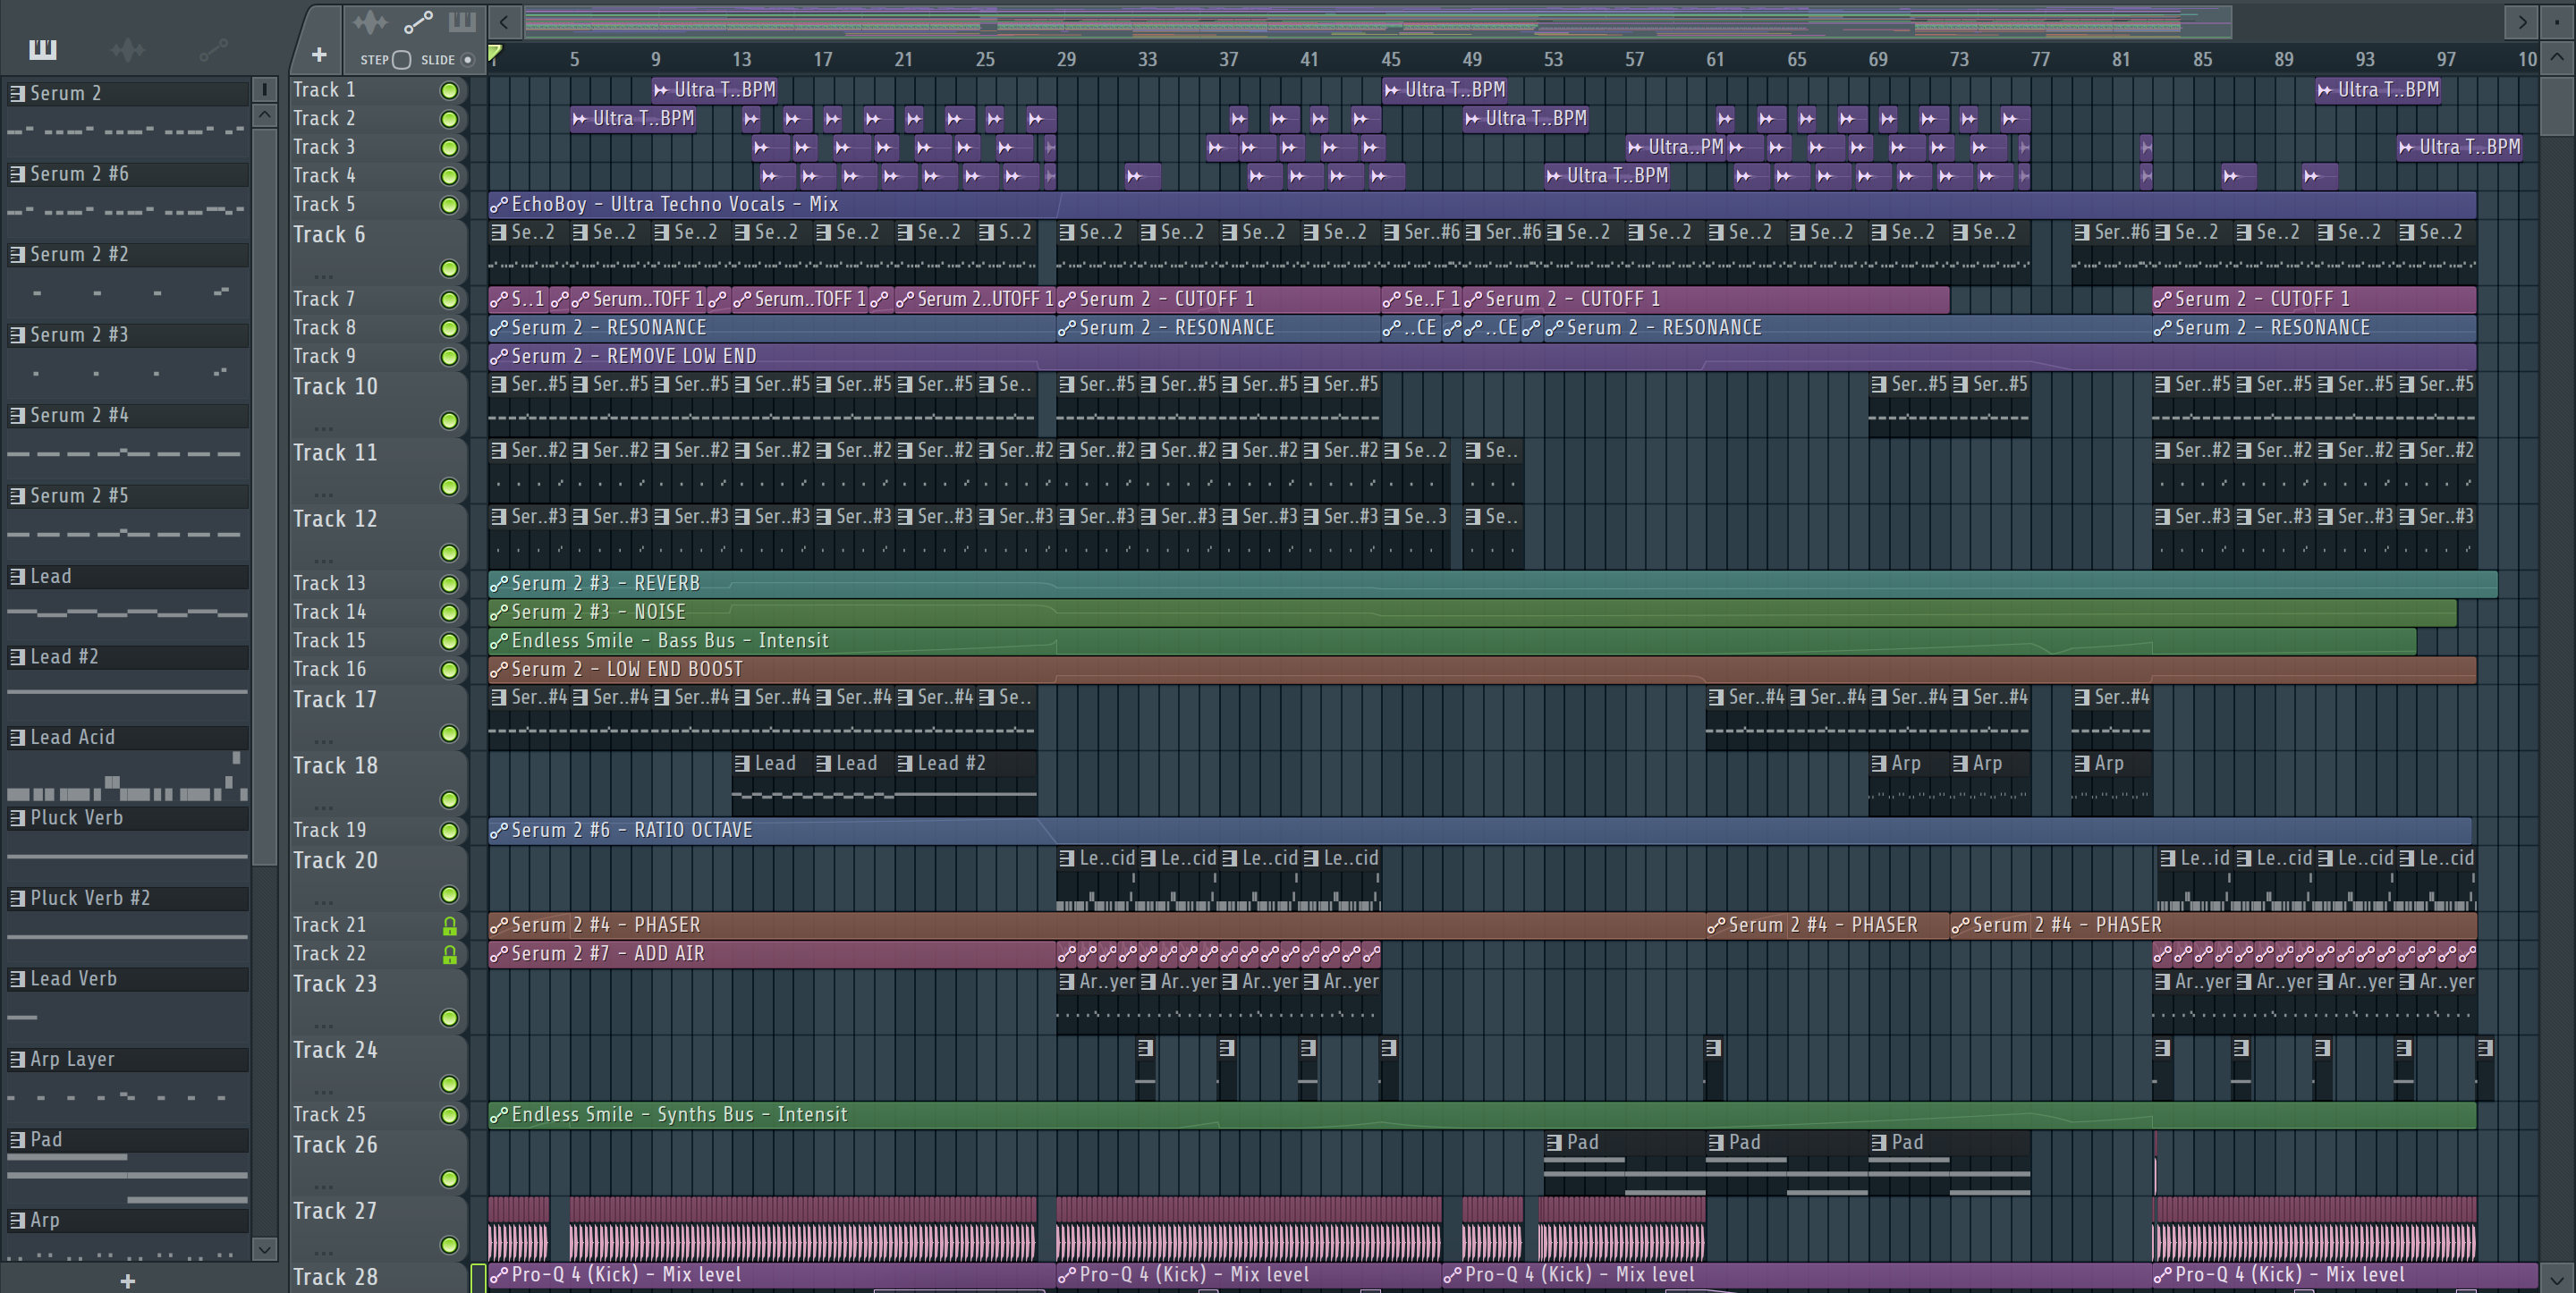Select first Pro-Q 4 (Kick) Mix level clip
The width and height of the screenshot is (2576, 1293).
771,1275
